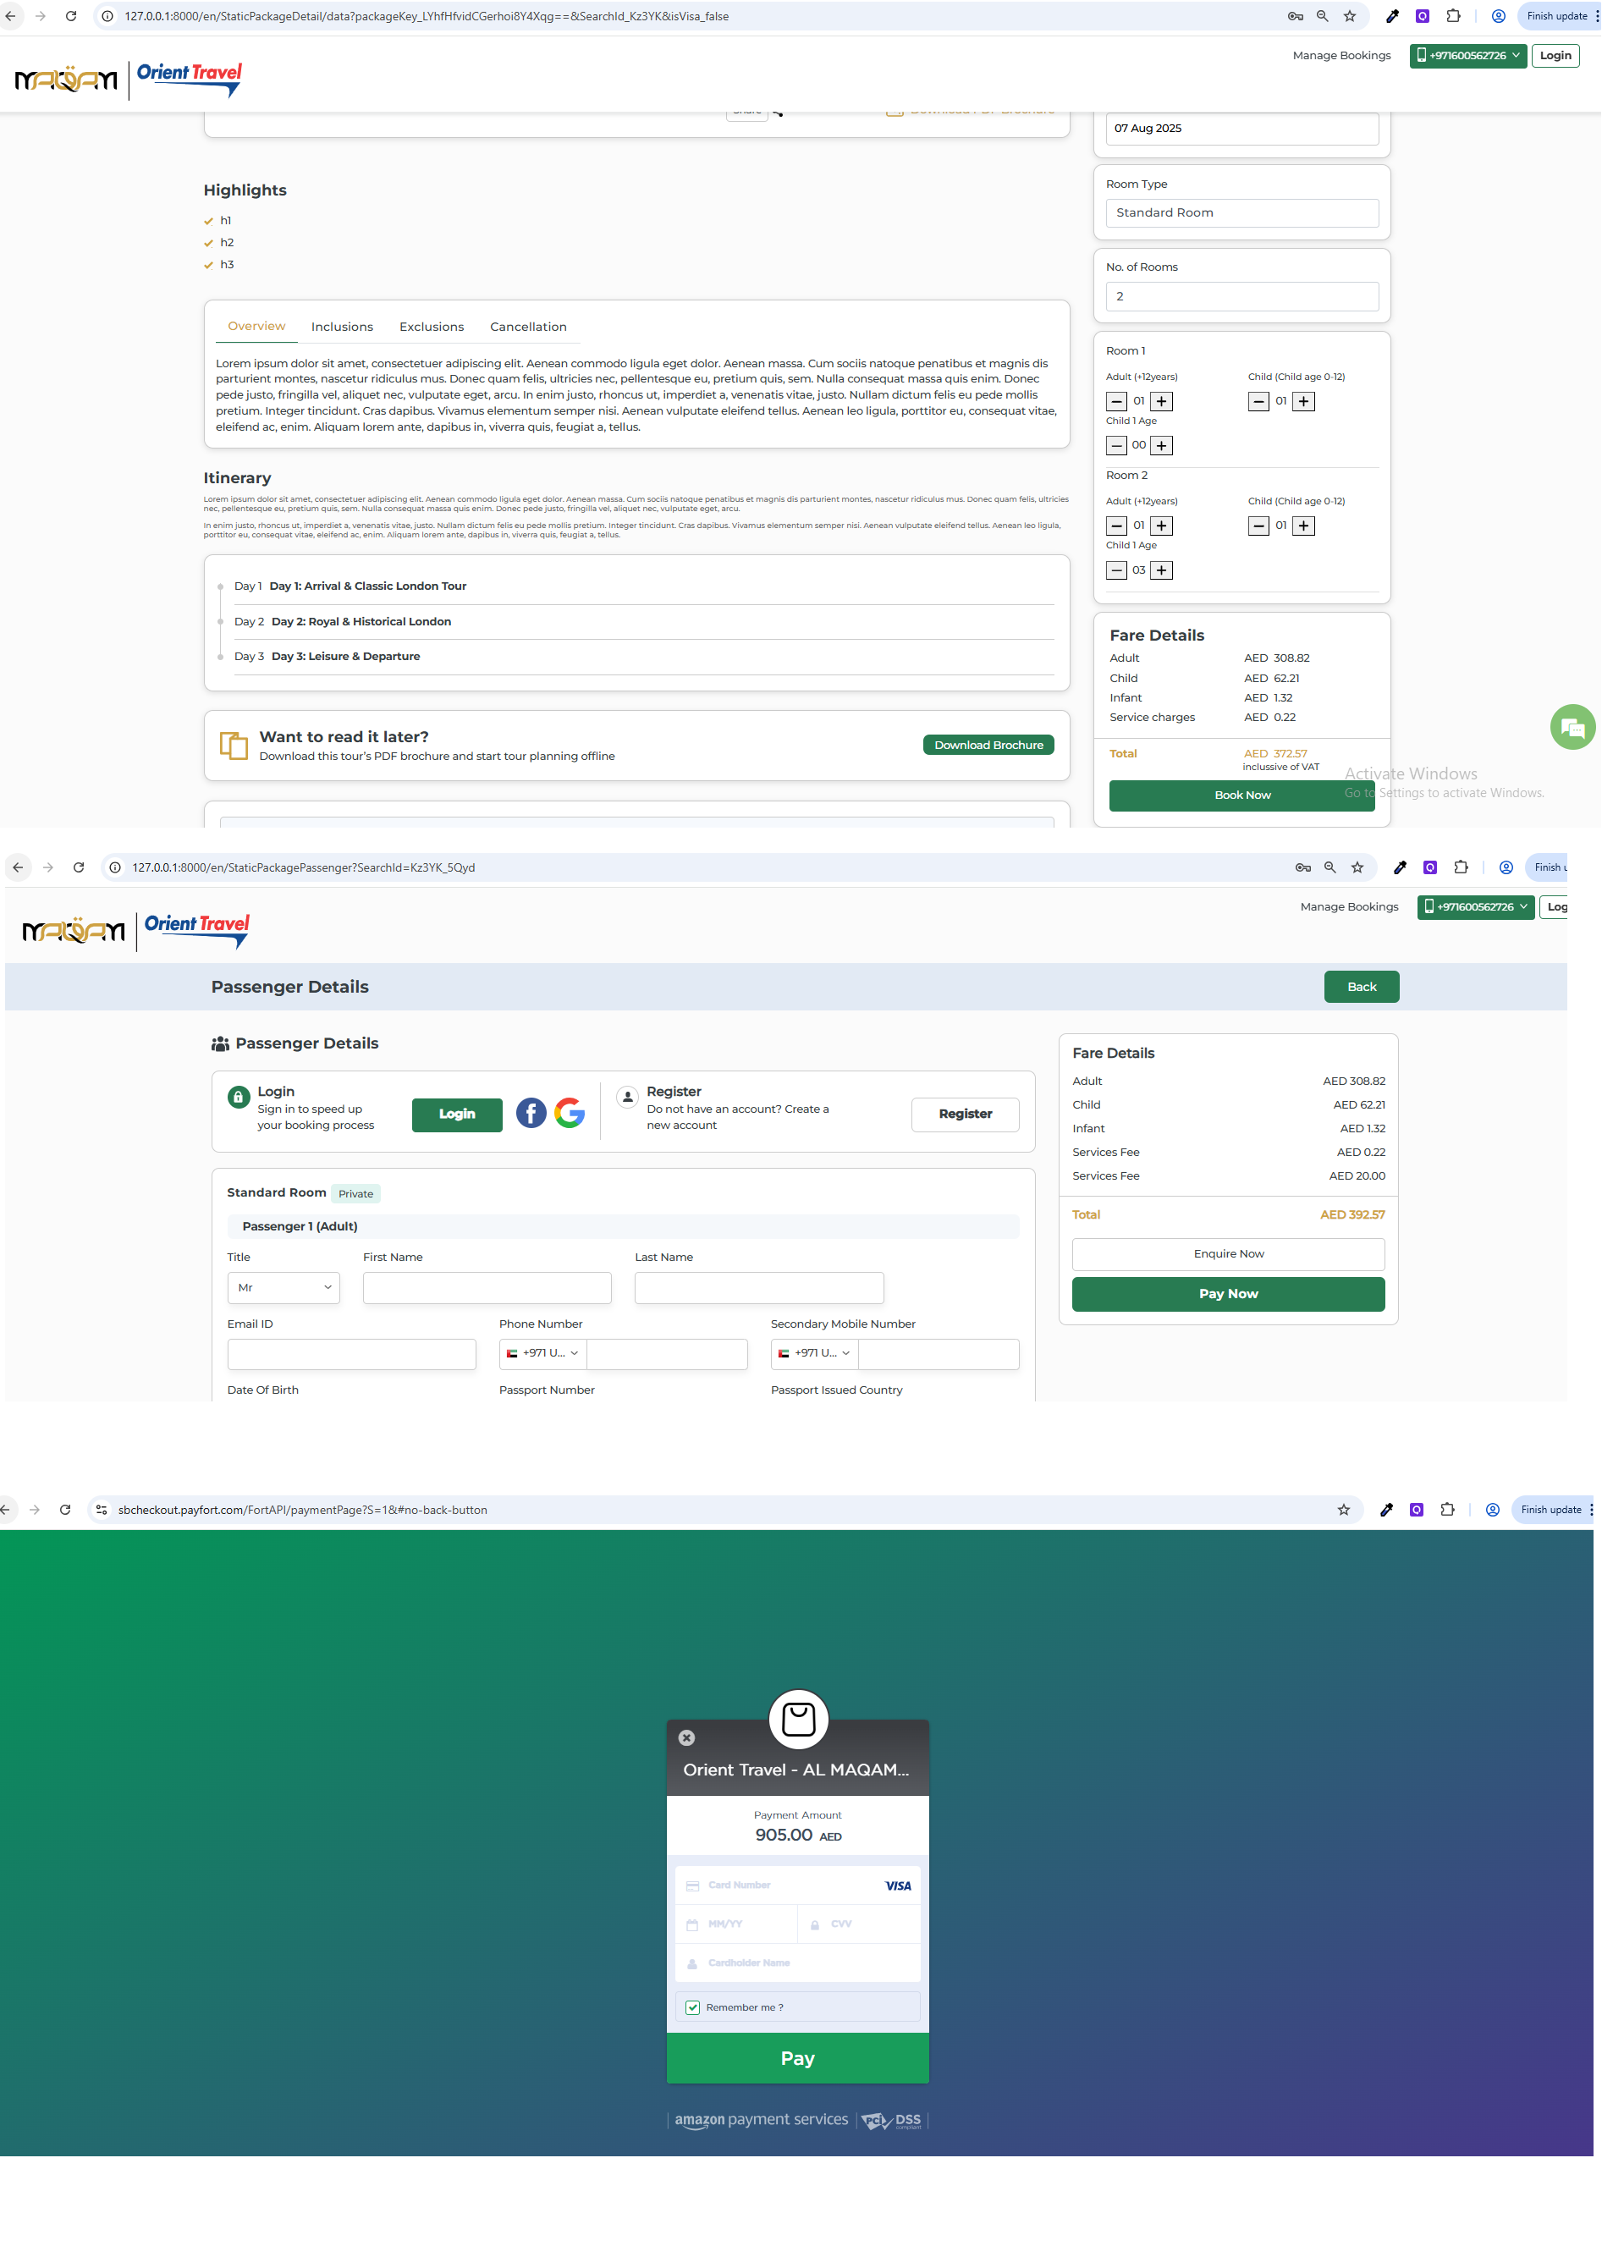Viewport: 1624px width, 2268px height.
Task: Increase Room 1 adult count
Action: (x=1178, y=407)
